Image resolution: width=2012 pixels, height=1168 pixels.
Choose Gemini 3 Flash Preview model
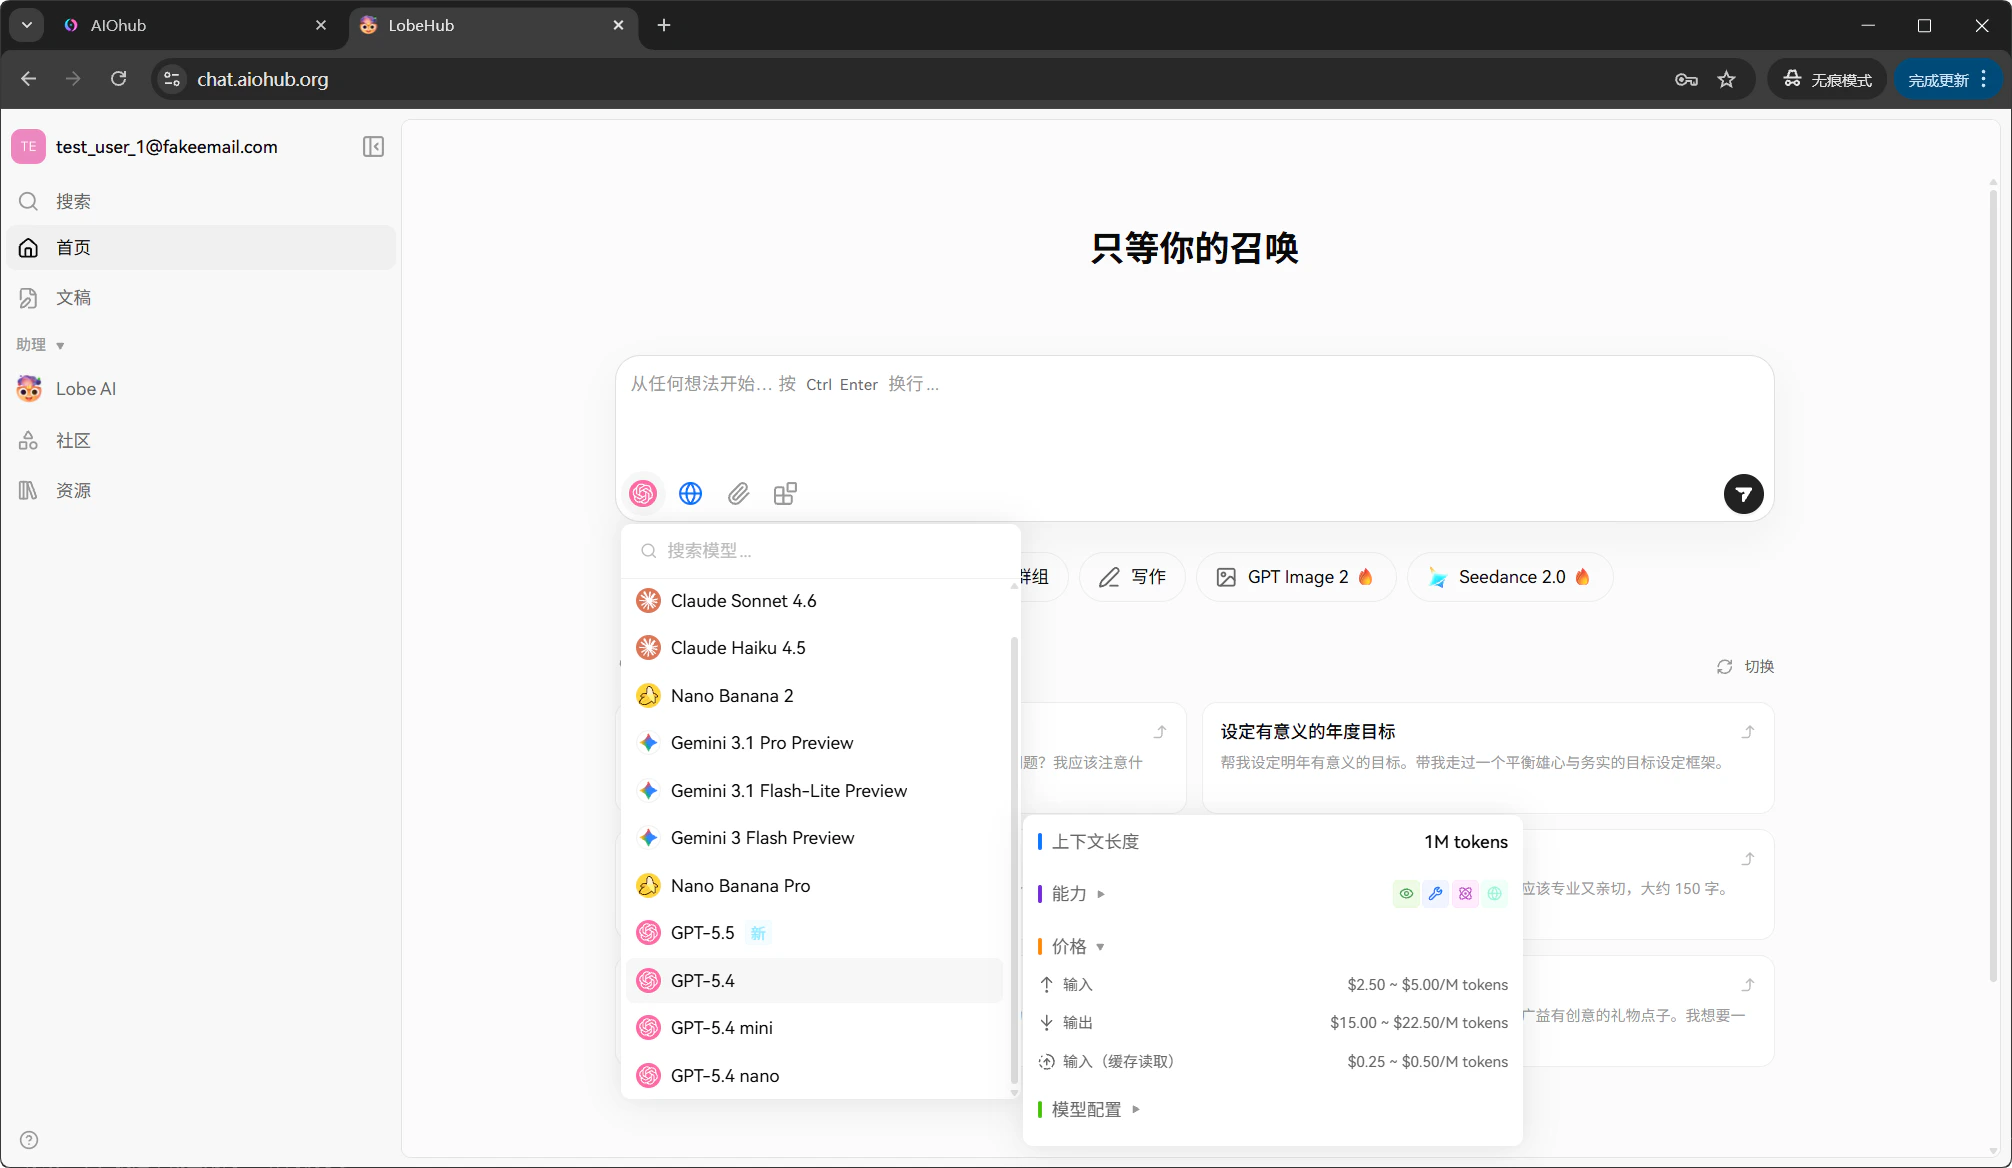tap(814, 838)
